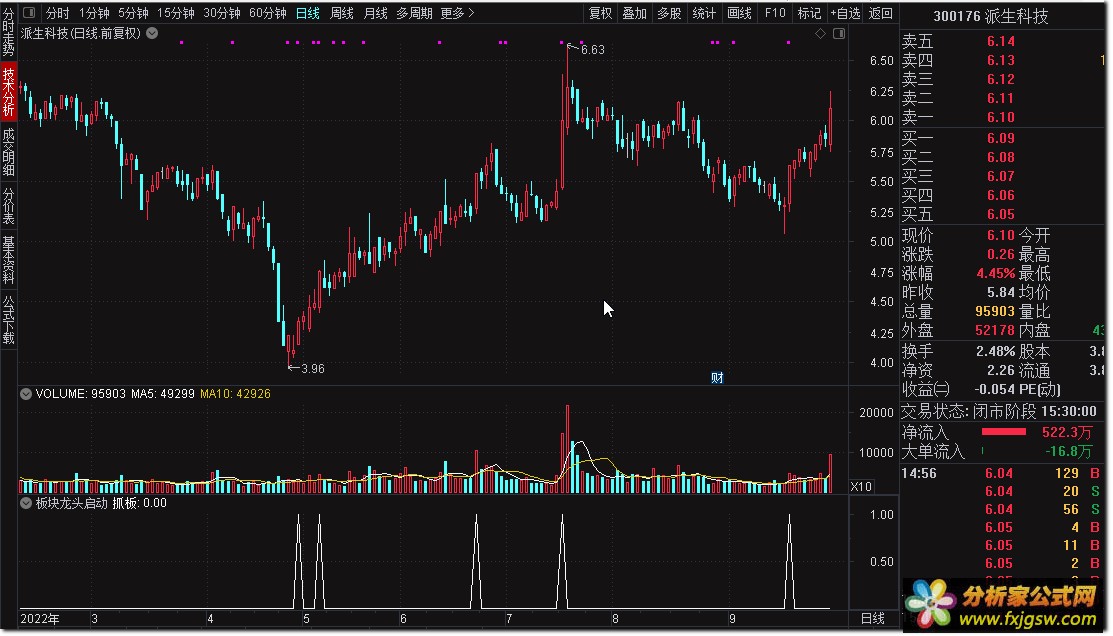Select the 15分钟 period

(176, 13)
